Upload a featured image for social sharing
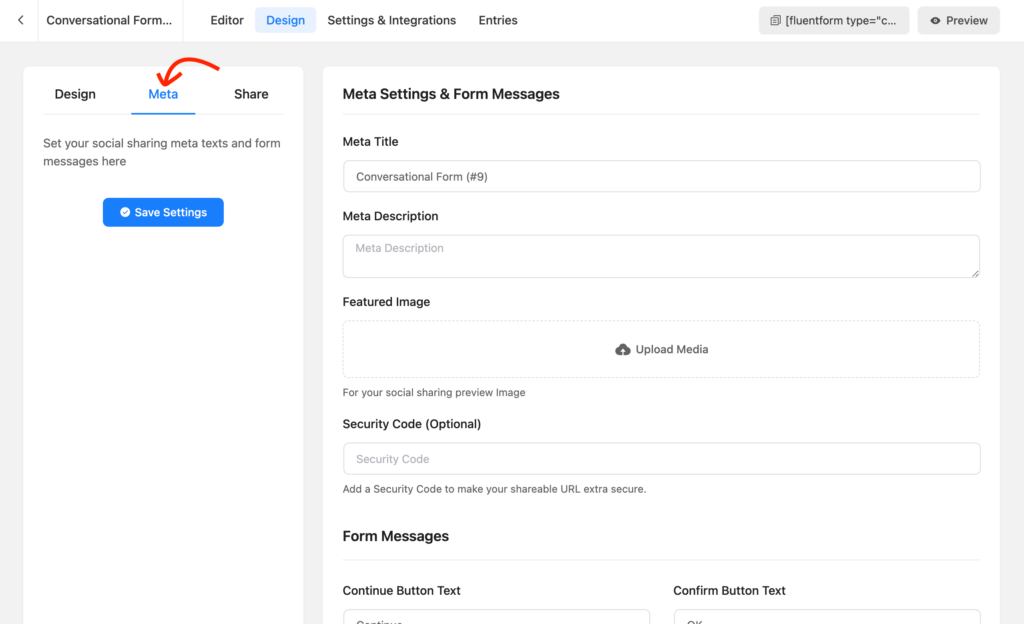The width and height of the screenshot is (1024, 624). [661, 349]
